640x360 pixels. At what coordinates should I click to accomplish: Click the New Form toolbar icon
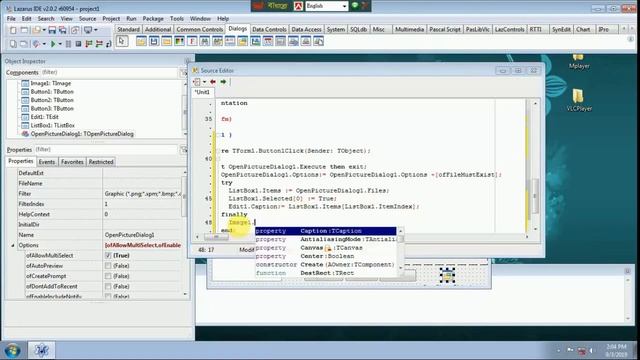[24, 30]
